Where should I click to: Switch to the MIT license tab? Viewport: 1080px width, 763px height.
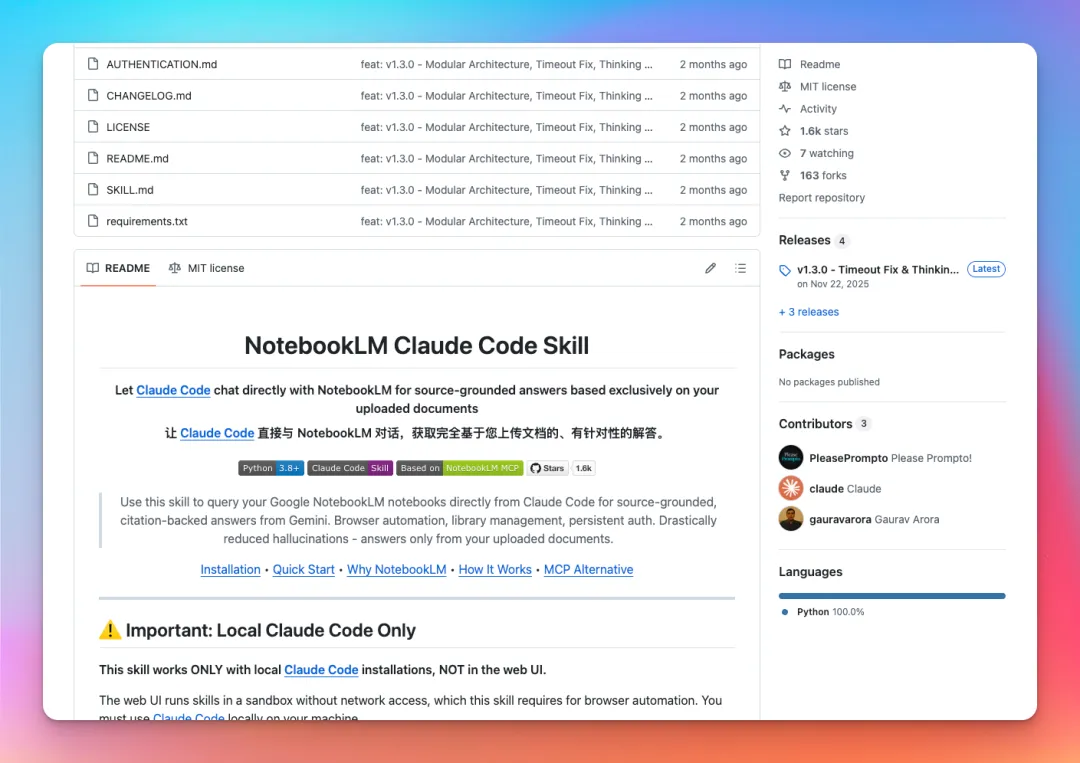[x=207, y=268]
